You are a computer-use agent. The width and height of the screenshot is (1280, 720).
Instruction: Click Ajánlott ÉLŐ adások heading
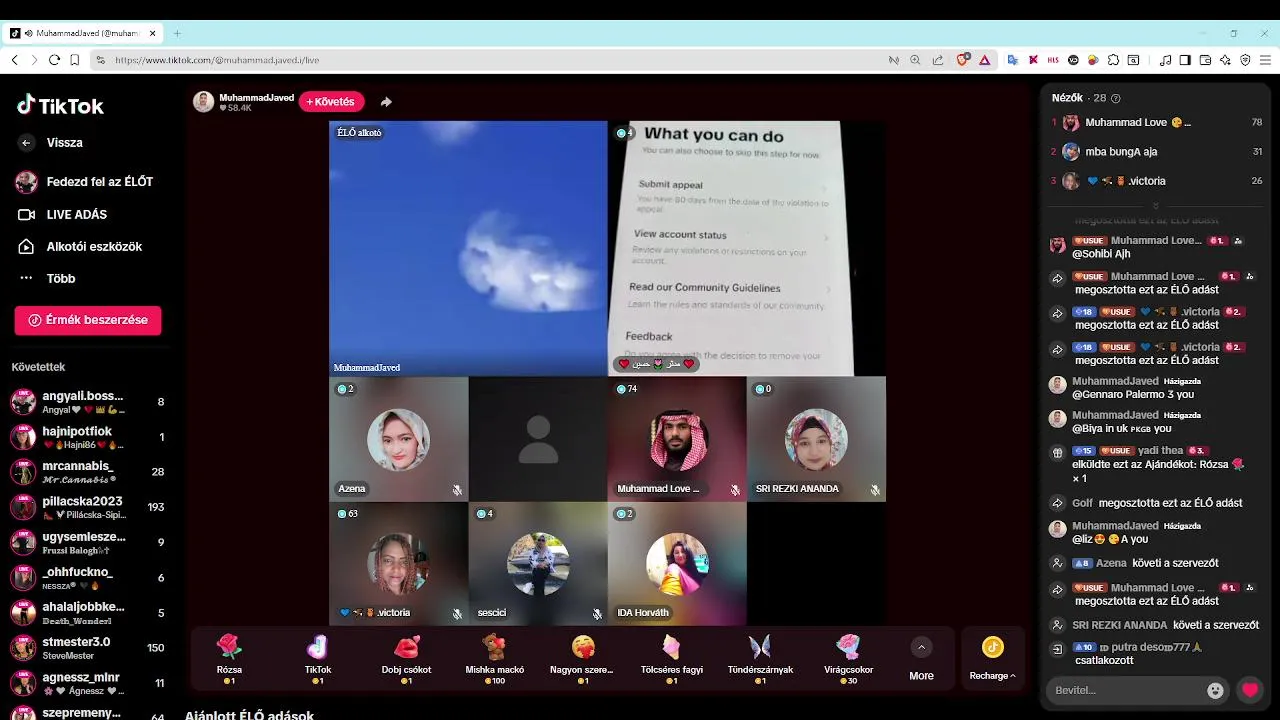249,715
